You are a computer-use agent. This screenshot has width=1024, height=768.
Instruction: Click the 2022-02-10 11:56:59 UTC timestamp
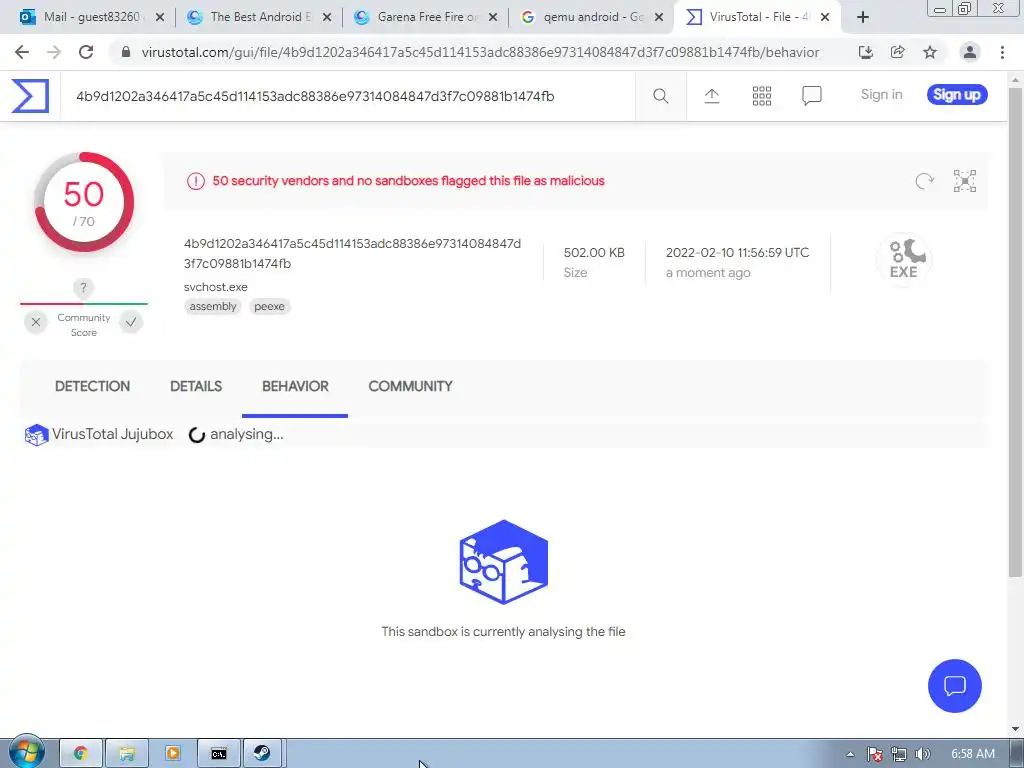pyautogui.click(x=737, y=253)
